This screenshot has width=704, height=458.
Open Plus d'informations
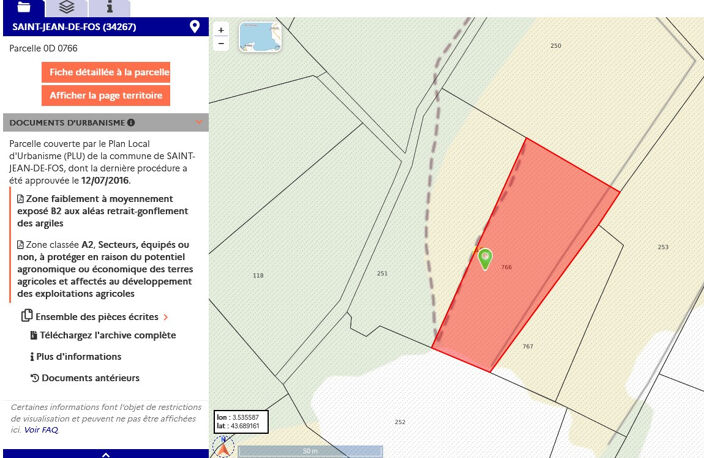pyautogui.click(x=75, y=357)
